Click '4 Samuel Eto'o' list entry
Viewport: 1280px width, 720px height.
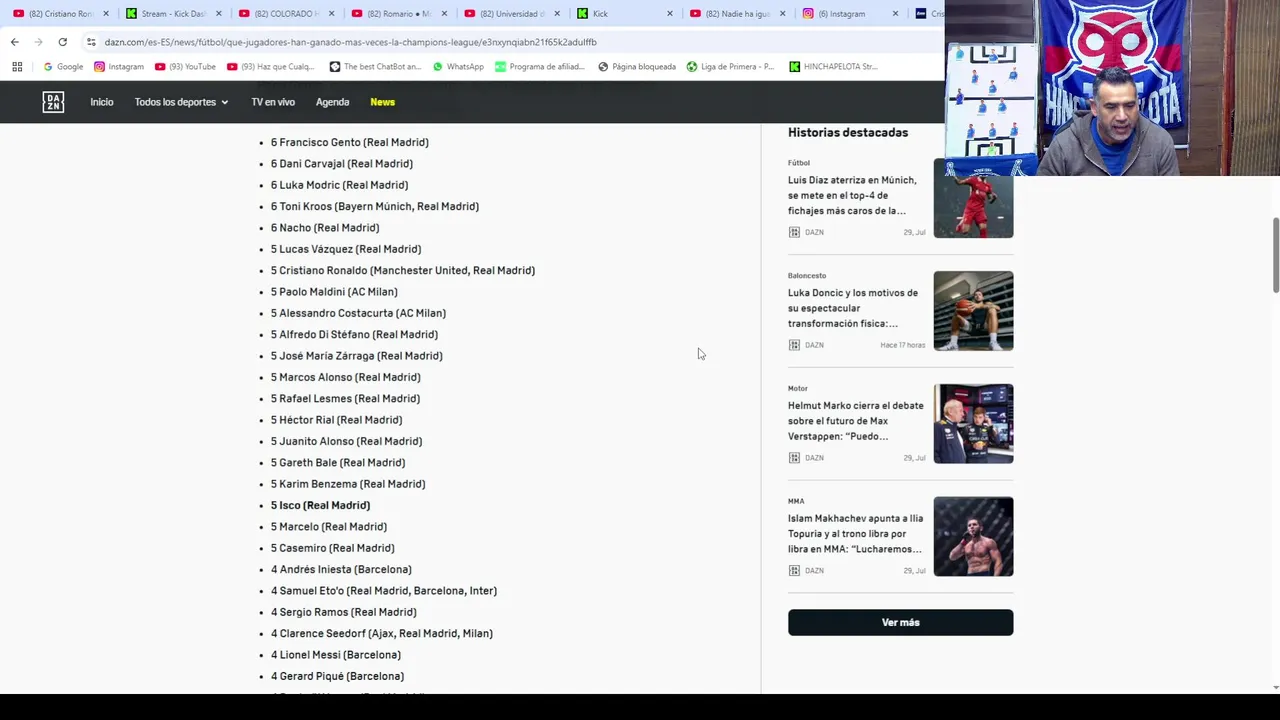[384, 591]
